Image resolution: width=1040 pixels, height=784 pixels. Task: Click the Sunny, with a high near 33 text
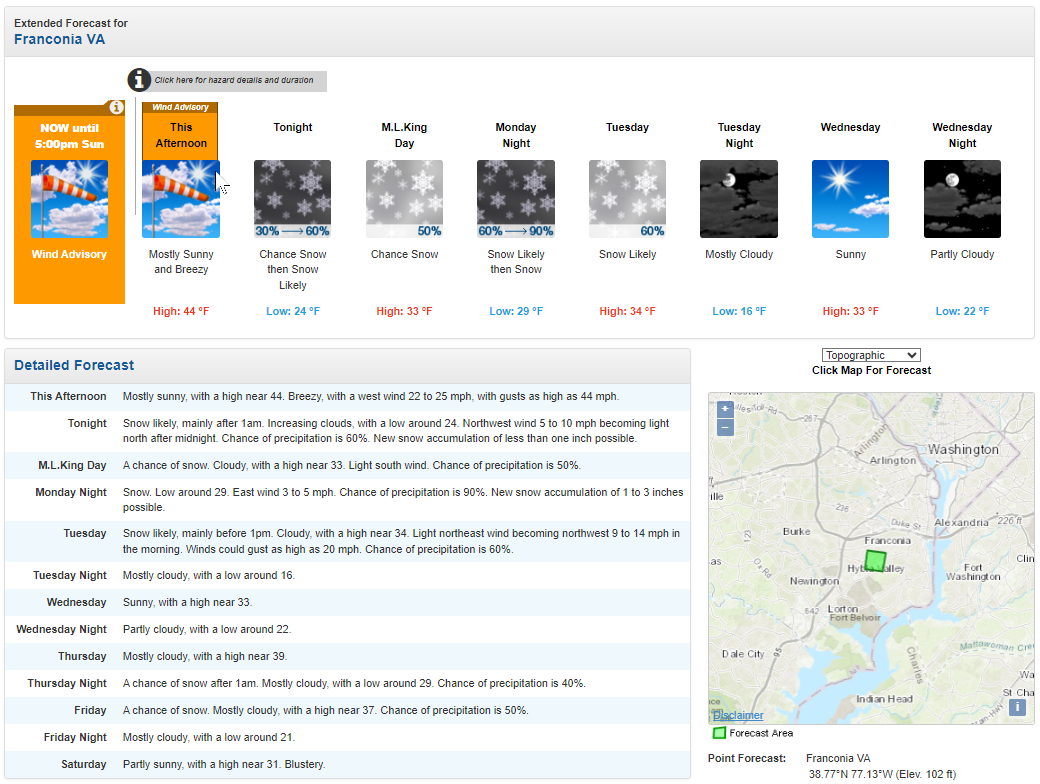pos(188,602)
